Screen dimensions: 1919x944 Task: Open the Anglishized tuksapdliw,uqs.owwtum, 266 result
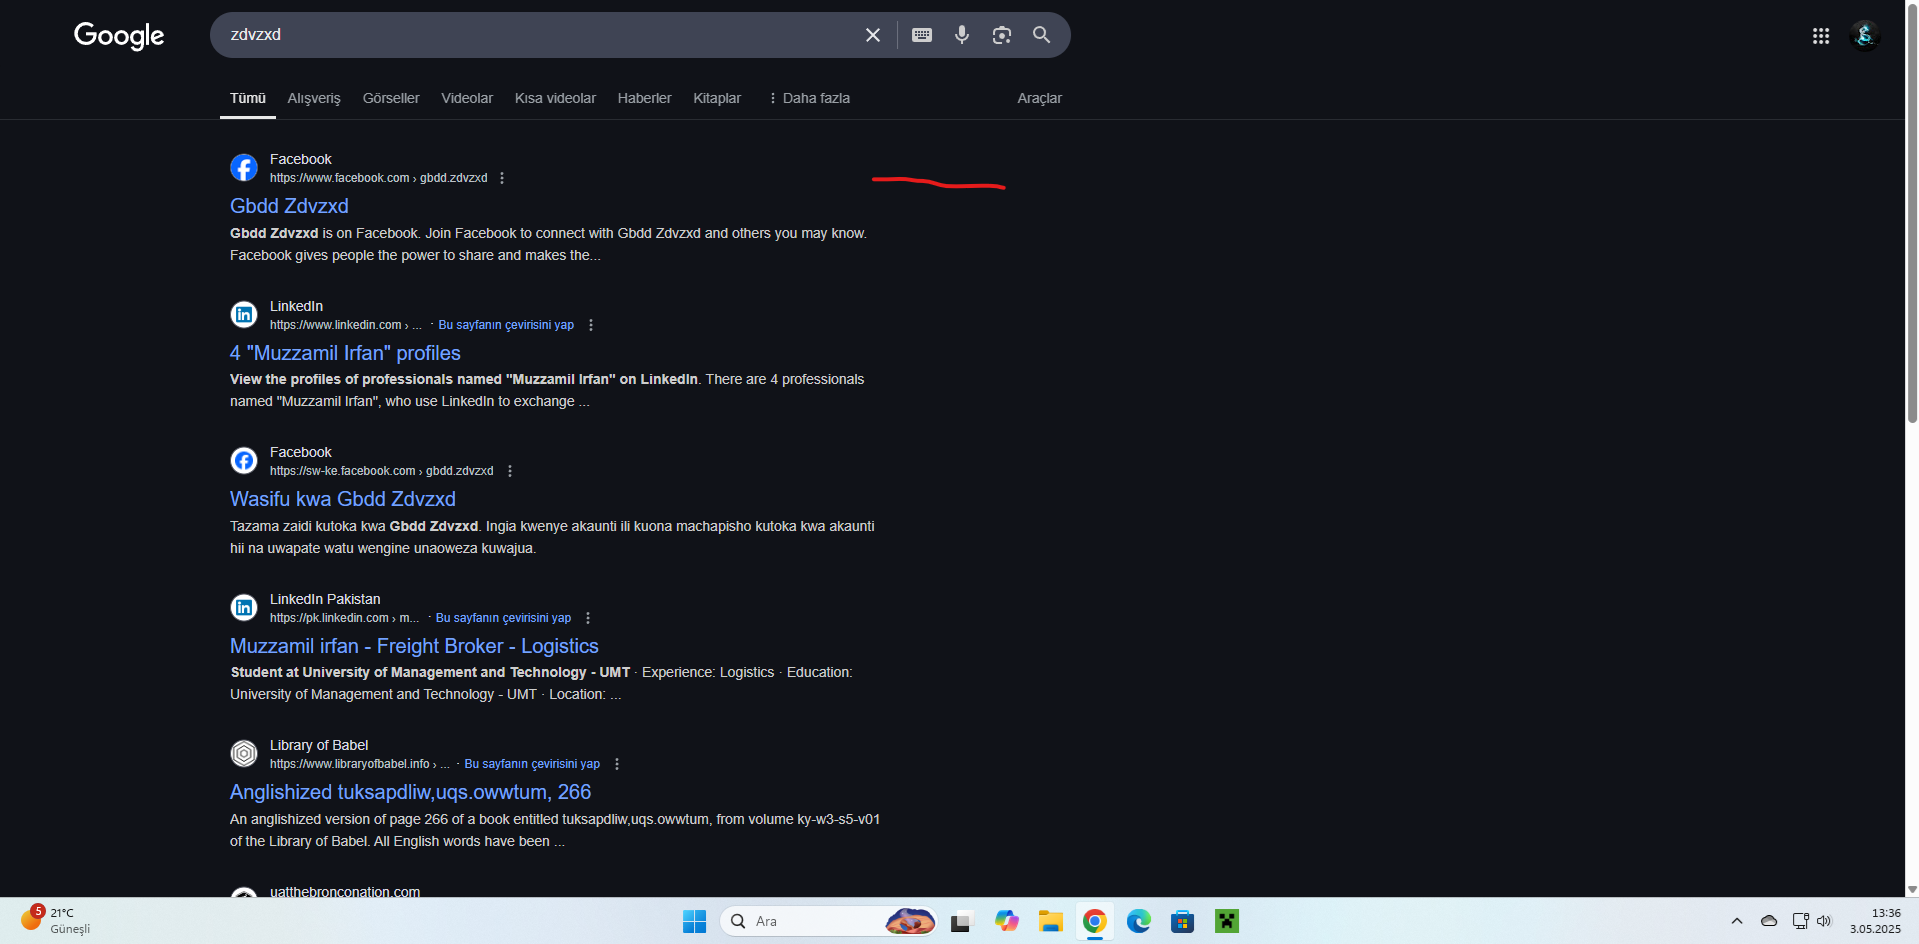coord(410,792)
